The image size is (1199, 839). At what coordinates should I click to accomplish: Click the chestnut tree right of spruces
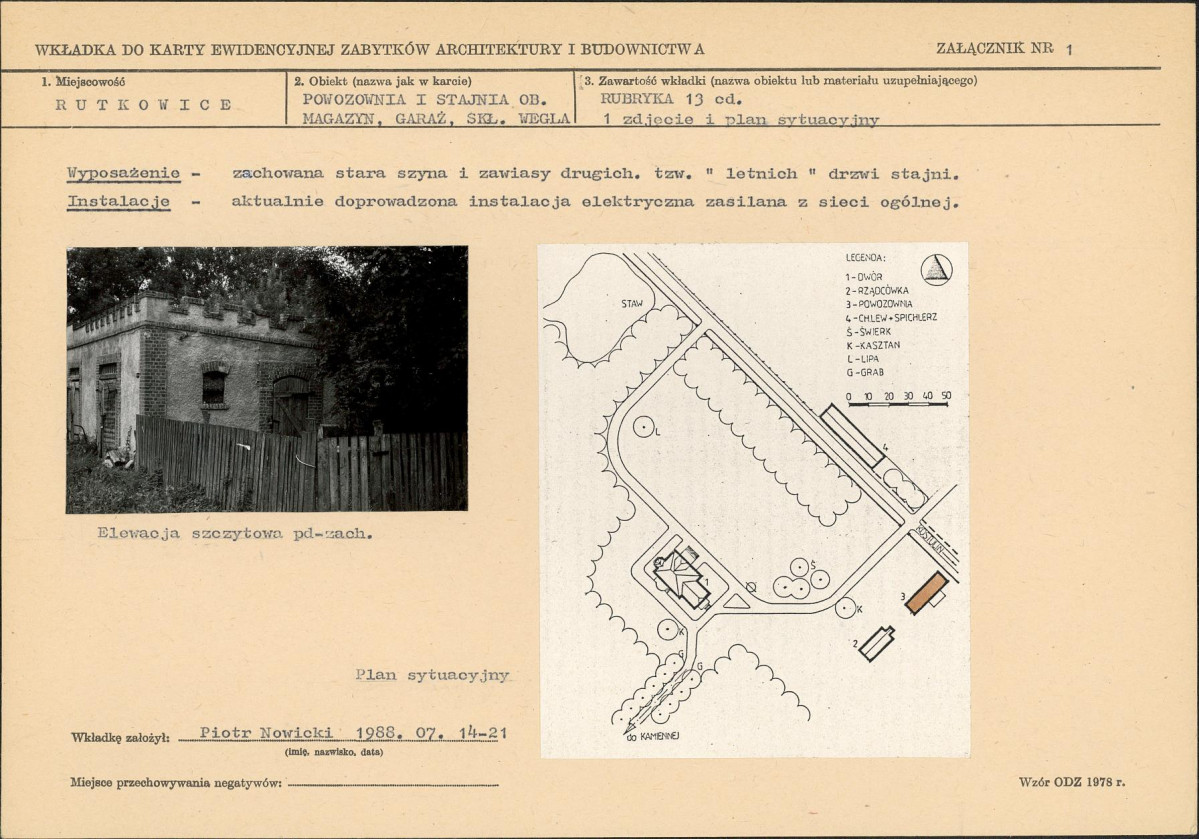(x=847, y=607)
